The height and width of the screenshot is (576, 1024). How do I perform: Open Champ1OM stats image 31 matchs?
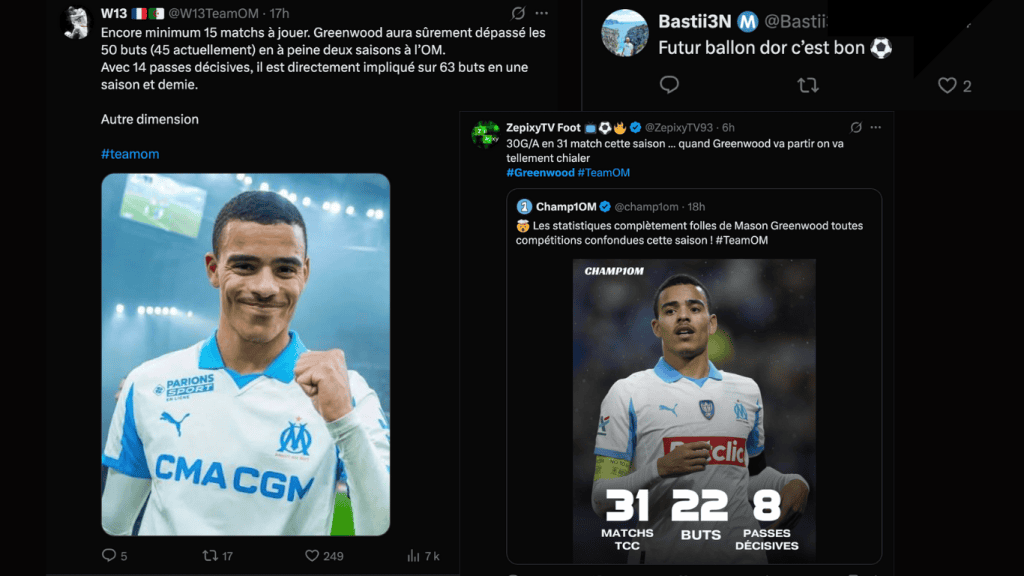[x=694, y=411]
